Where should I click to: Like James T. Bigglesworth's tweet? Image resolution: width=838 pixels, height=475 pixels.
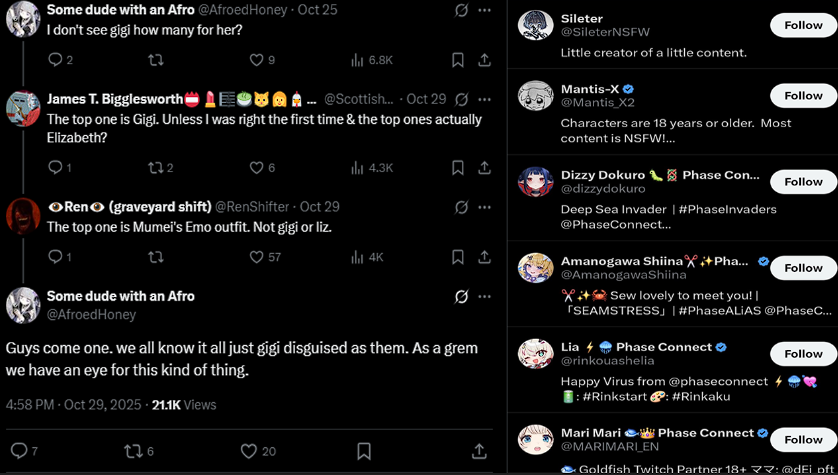tap(256, 168)
